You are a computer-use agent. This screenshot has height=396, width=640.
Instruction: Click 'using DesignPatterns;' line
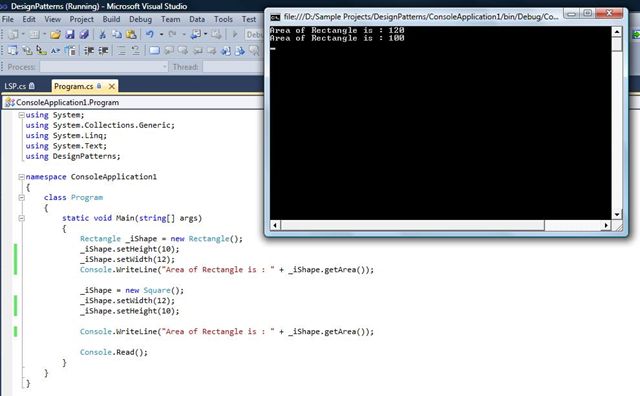pyautogui.click(x=73, y=156)
